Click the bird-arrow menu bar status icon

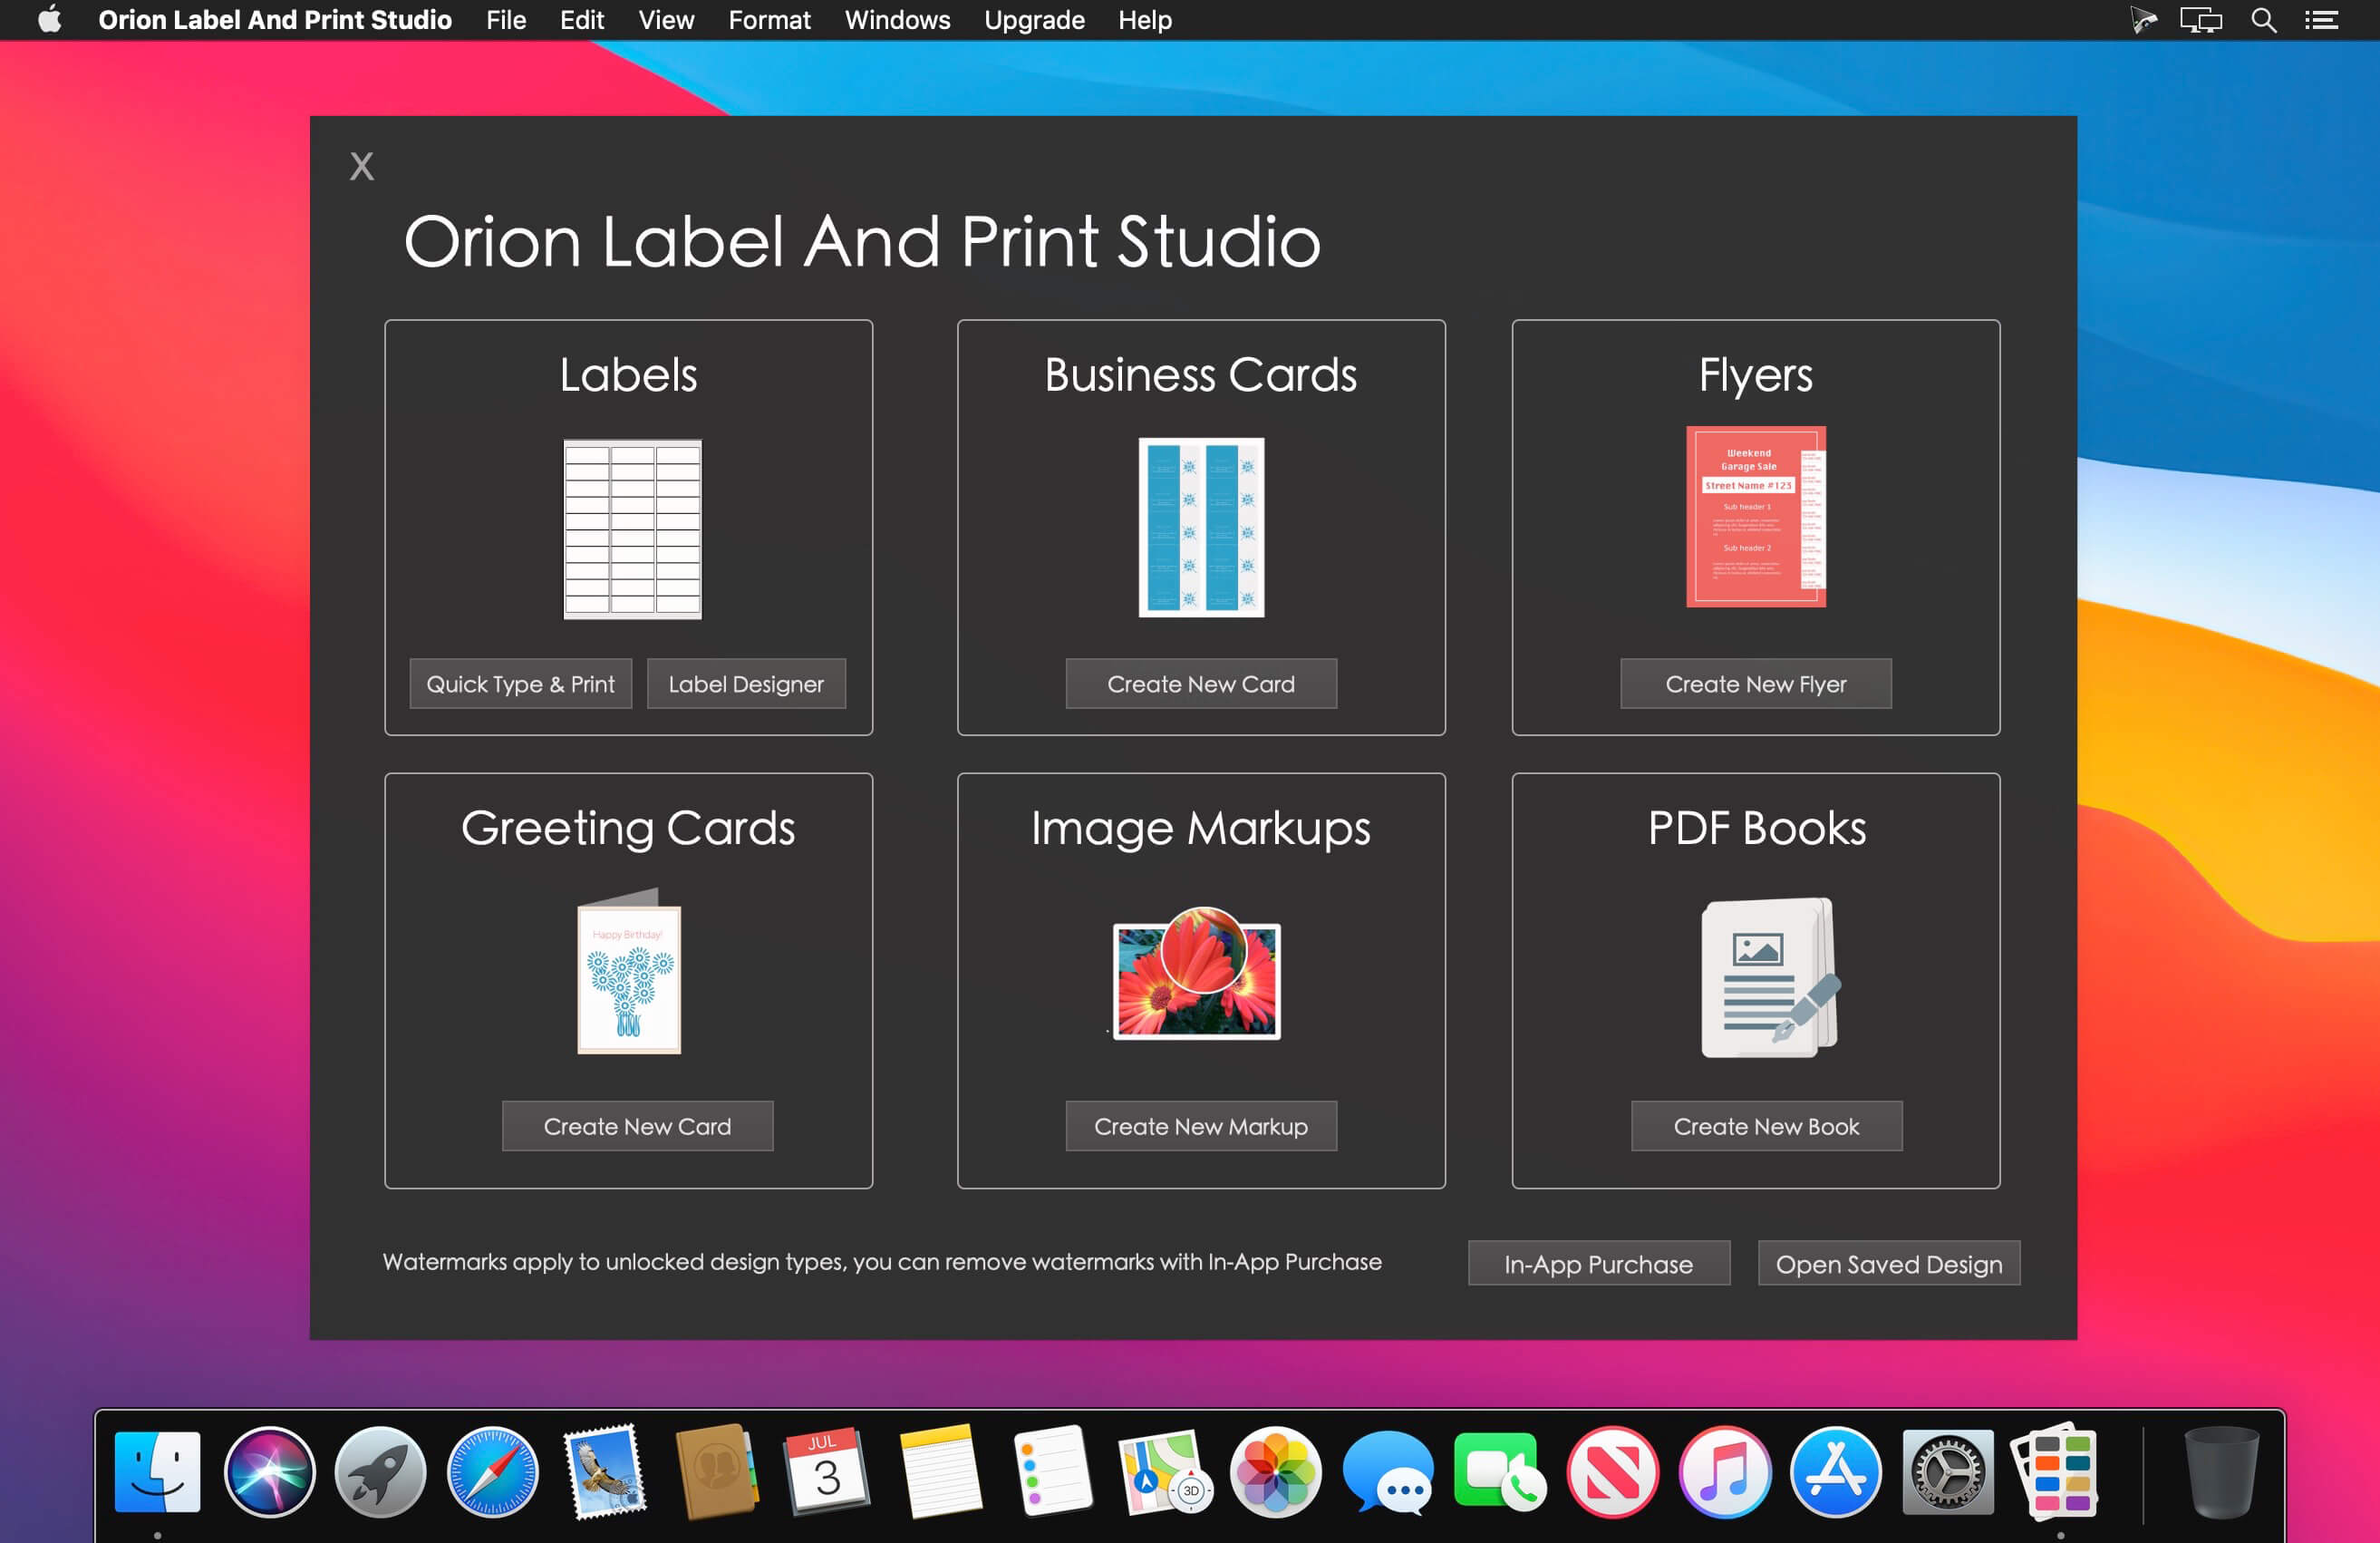(x=2143, y=20)
